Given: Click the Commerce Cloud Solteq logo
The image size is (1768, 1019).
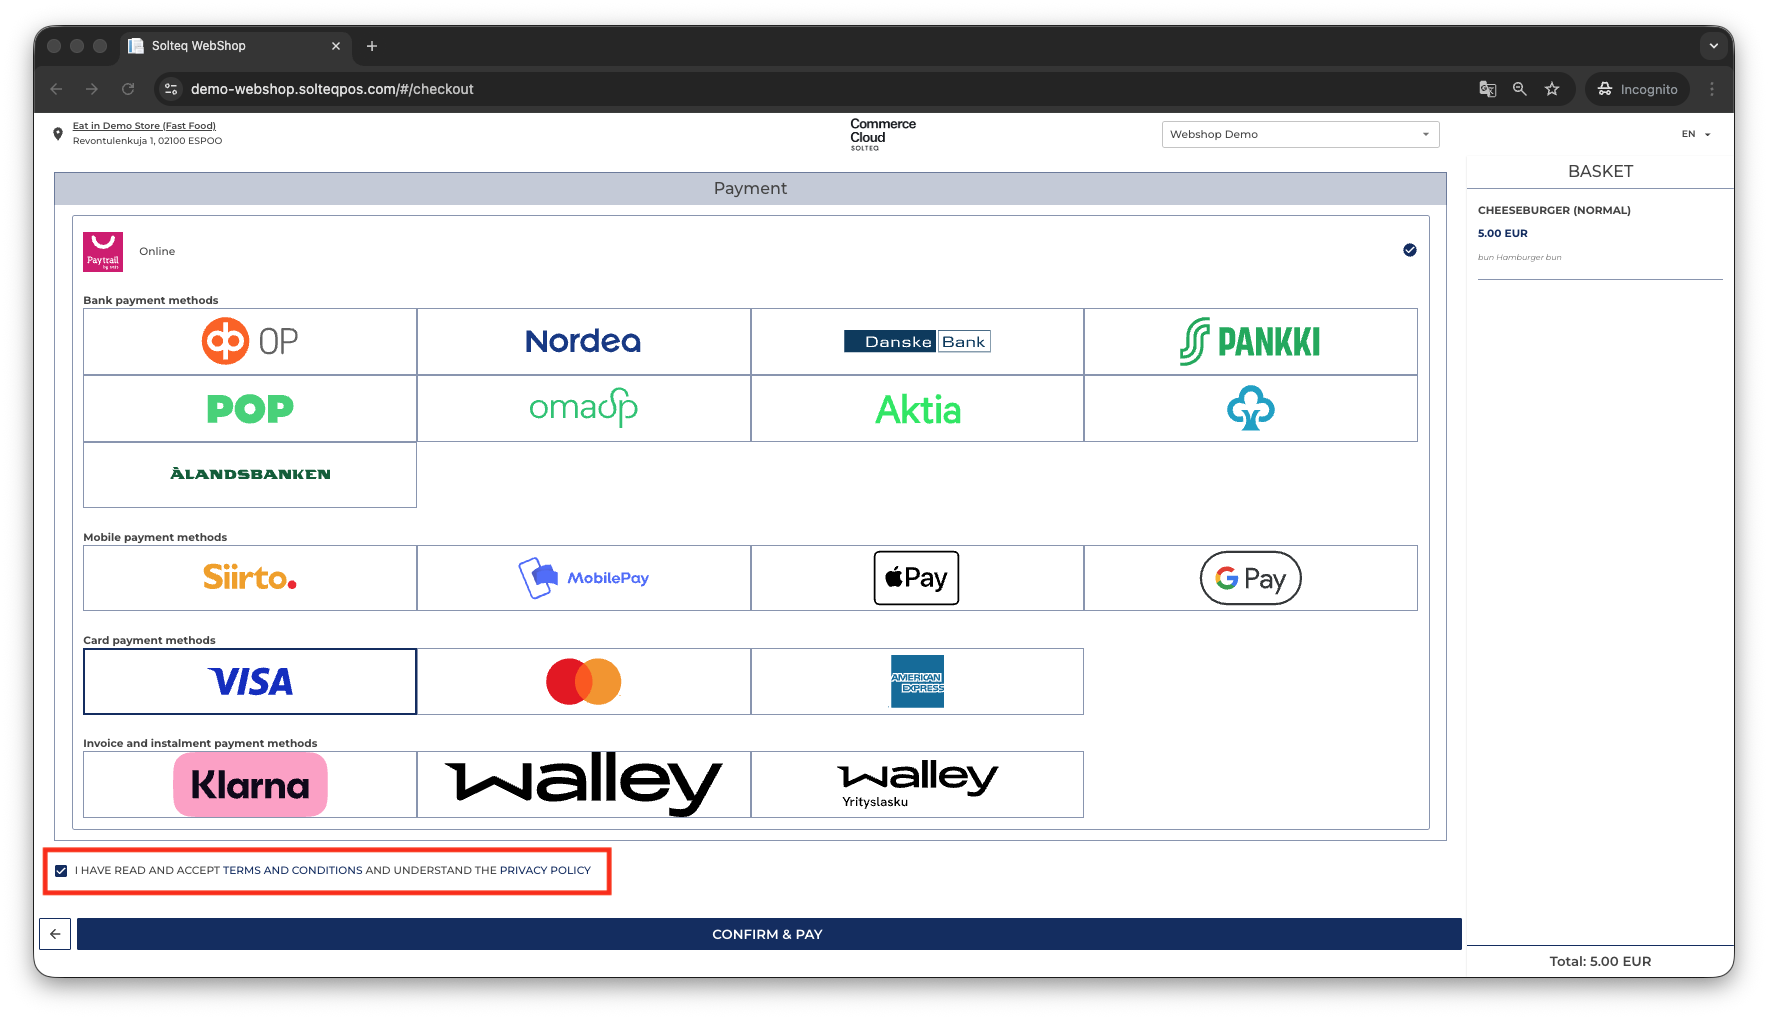Looking at the screenshot, I should pyautogui.click(x=882, y=134).
